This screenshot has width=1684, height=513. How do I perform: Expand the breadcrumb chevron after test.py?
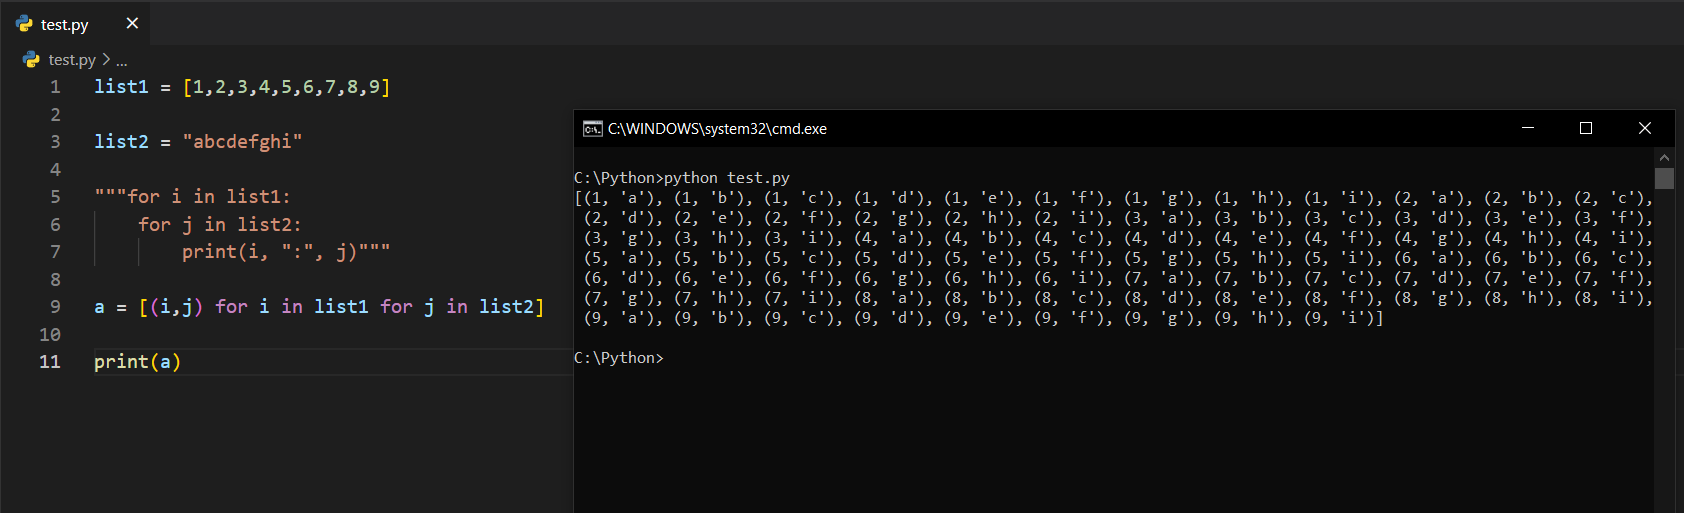pyautogui.click(x=106, y=60)
